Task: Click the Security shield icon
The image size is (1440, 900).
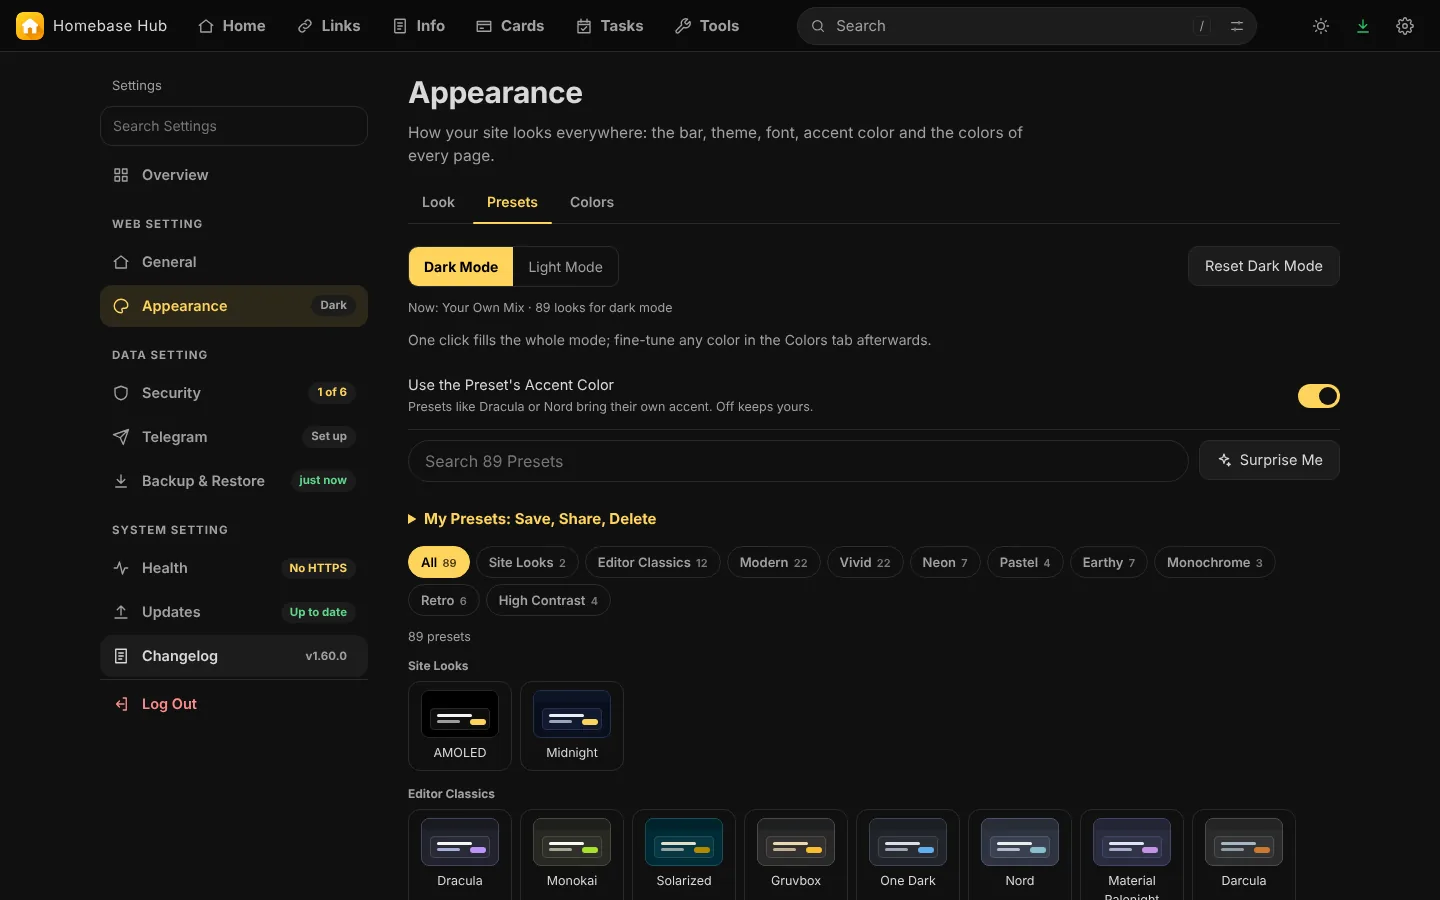Action: click(x=121, y=393)
